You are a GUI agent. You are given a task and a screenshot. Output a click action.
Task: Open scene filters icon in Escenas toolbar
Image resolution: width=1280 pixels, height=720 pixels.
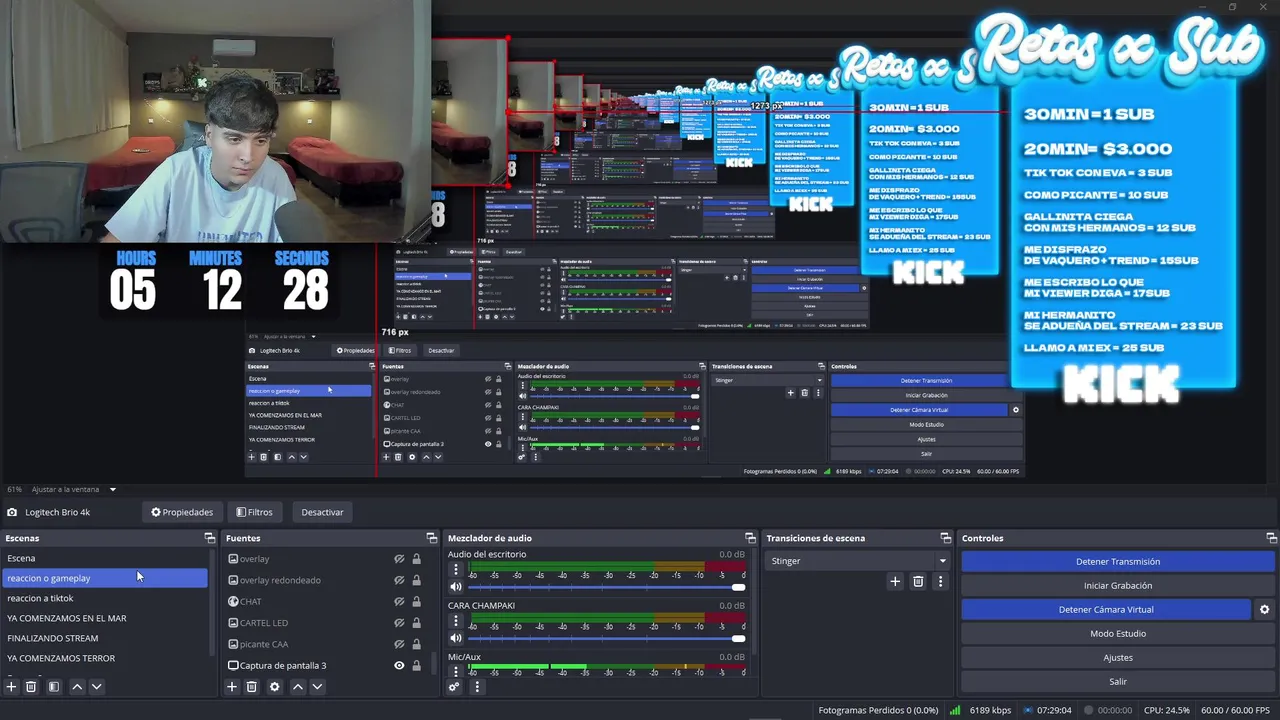[54, 687]
